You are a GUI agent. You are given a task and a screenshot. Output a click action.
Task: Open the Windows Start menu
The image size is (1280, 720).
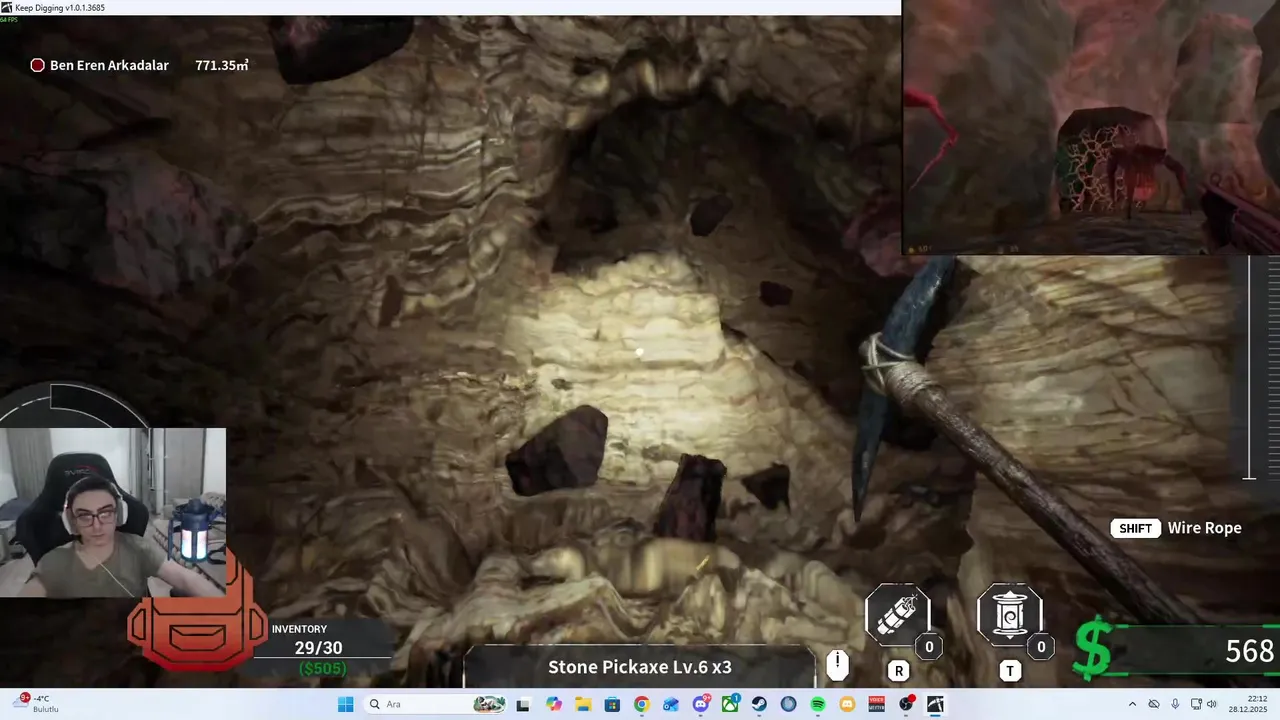pos(345,704)
